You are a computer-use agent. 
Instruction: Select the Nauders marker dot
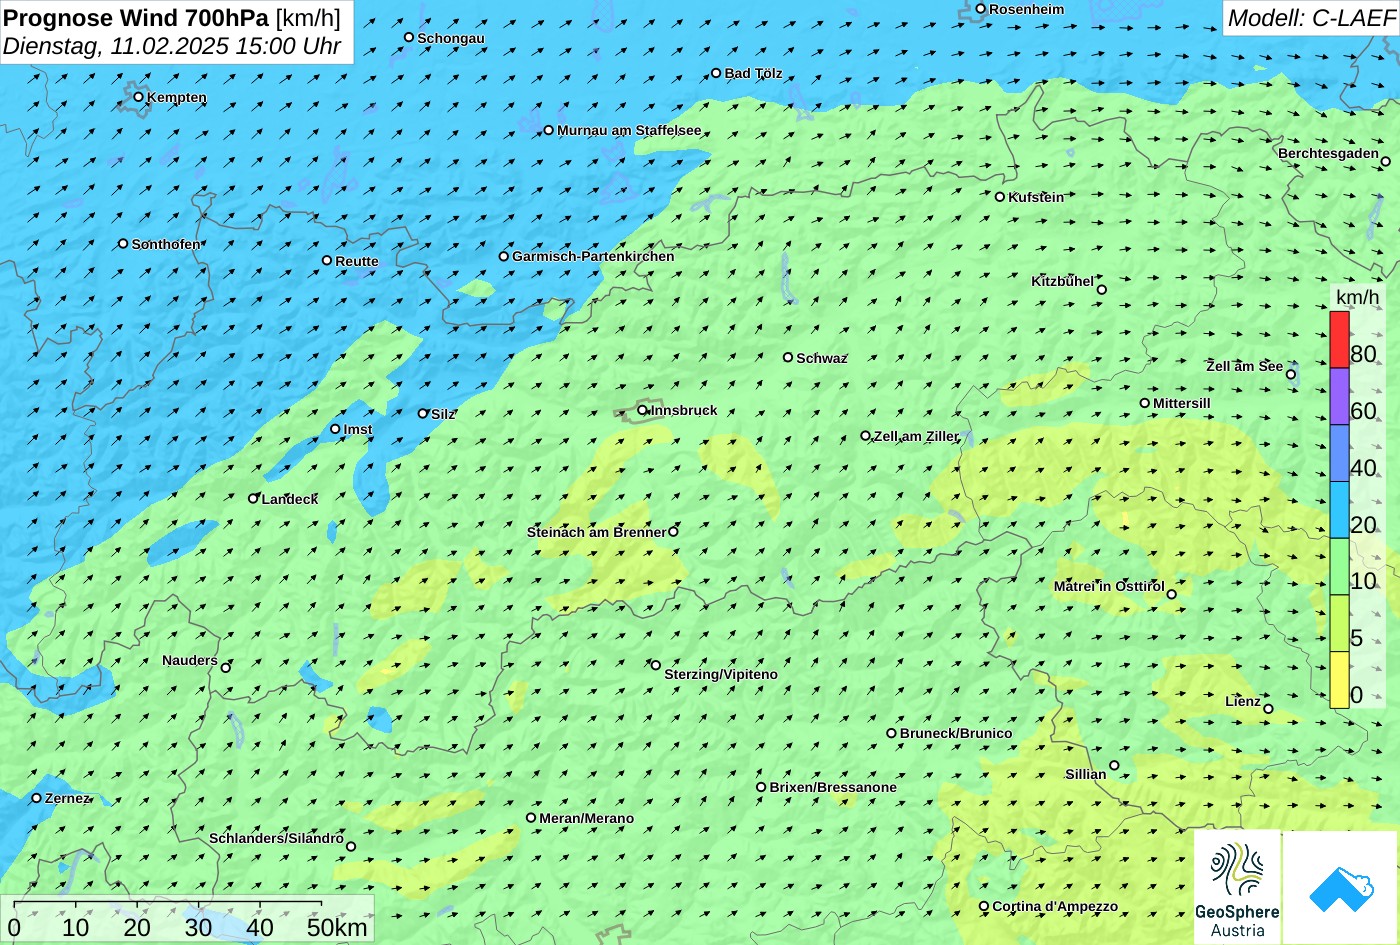click(226, 668)
